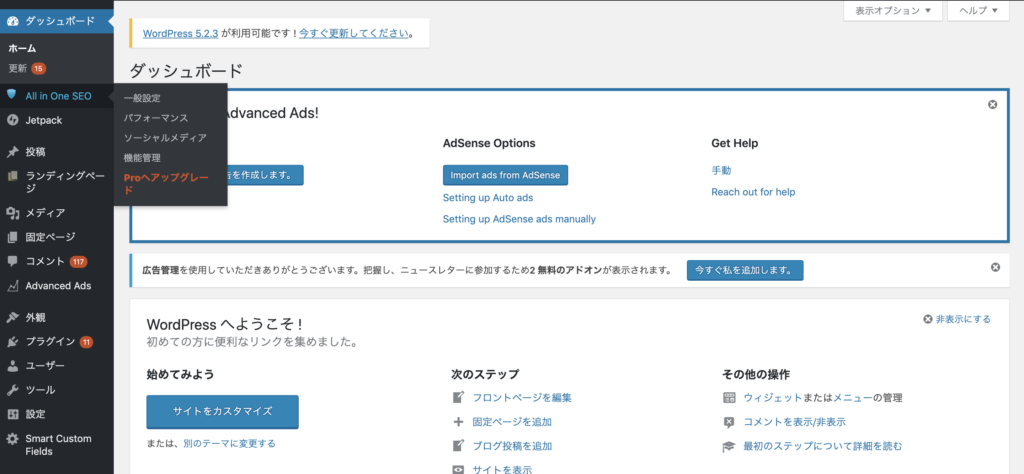Click the plus icon beside 固定ページを追加
The width and height of the screenshot is (1024, 474).
[x=458, y=422]
